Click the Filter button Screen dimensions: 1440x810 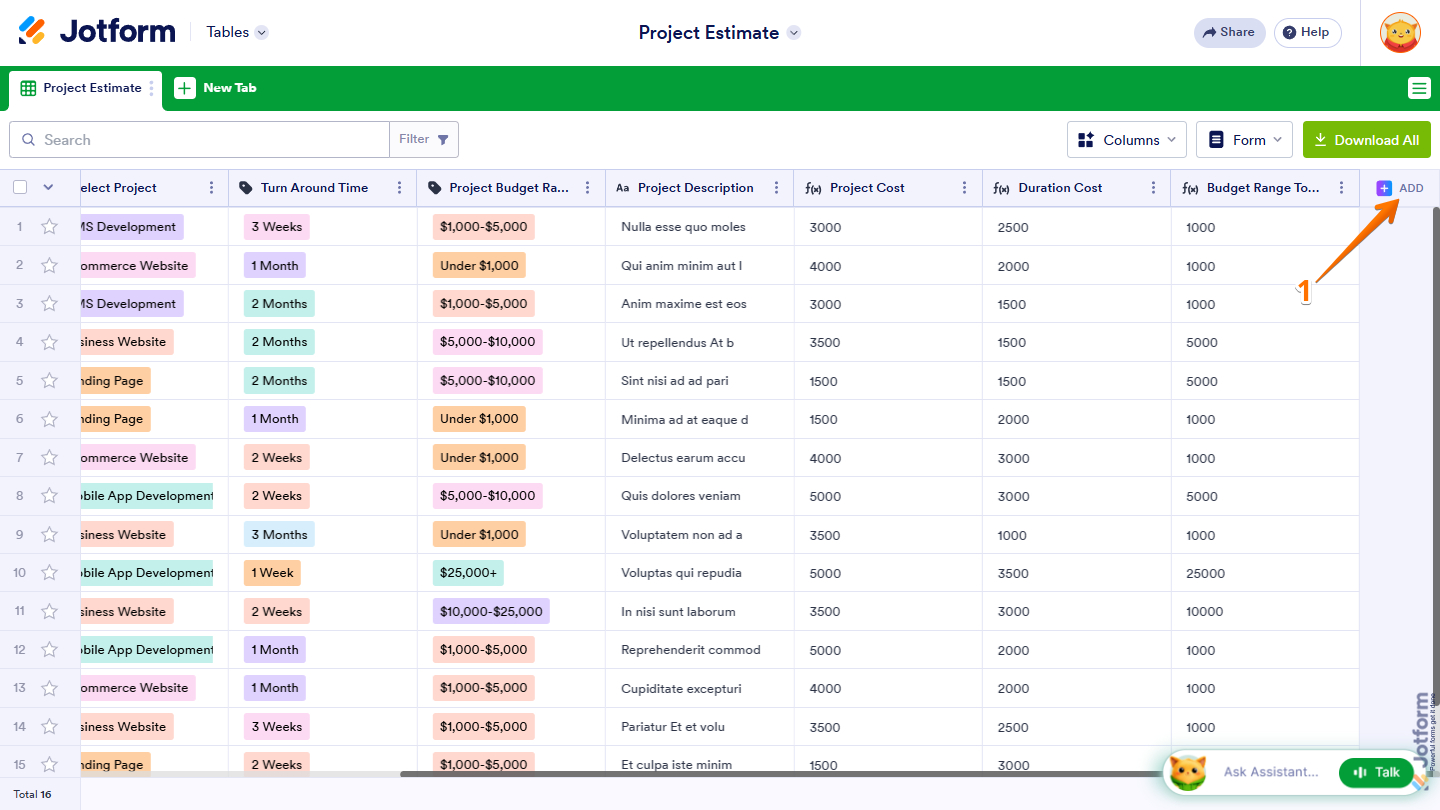[x=424, y=140]
